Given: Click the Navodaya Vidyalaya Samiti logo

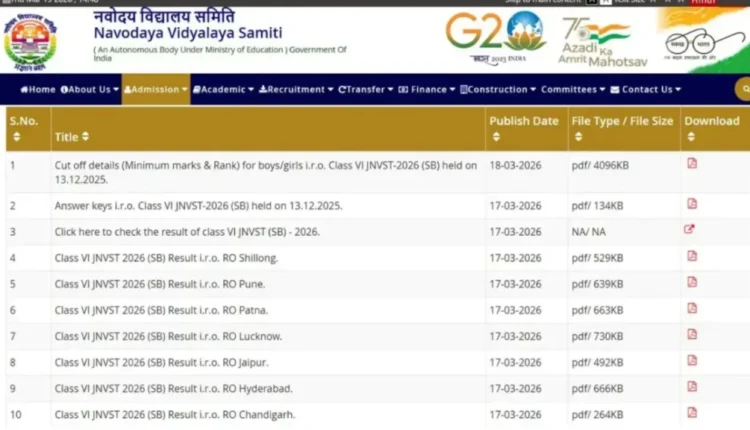Looking at the screenshot, I should (x=30, y=41).
